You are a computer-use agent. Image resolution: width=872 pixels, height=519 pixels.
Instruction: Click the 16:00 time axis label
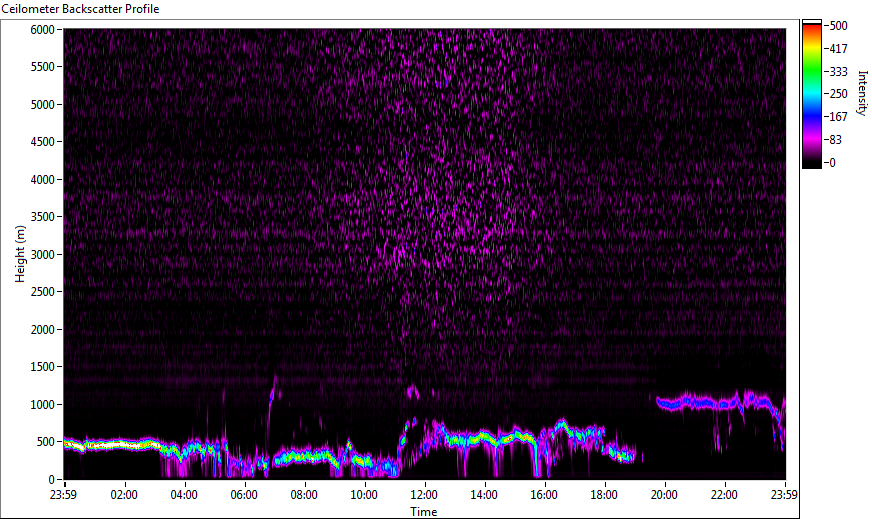tap(544, 495)
